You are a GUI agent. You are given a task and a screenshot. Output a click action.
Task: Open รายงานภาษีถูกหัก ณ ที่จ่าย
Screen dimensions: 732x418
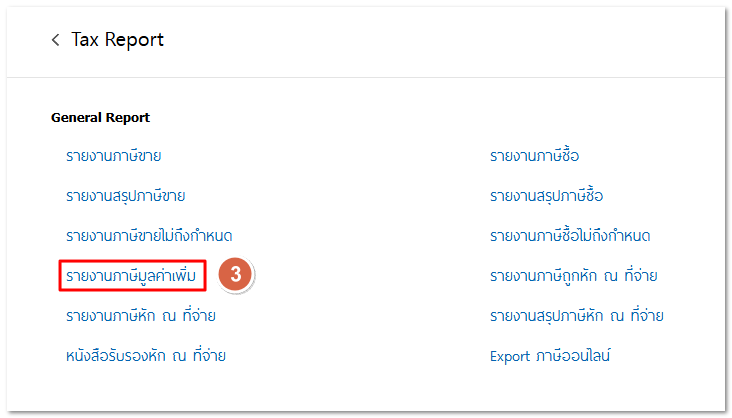(573, 275)
